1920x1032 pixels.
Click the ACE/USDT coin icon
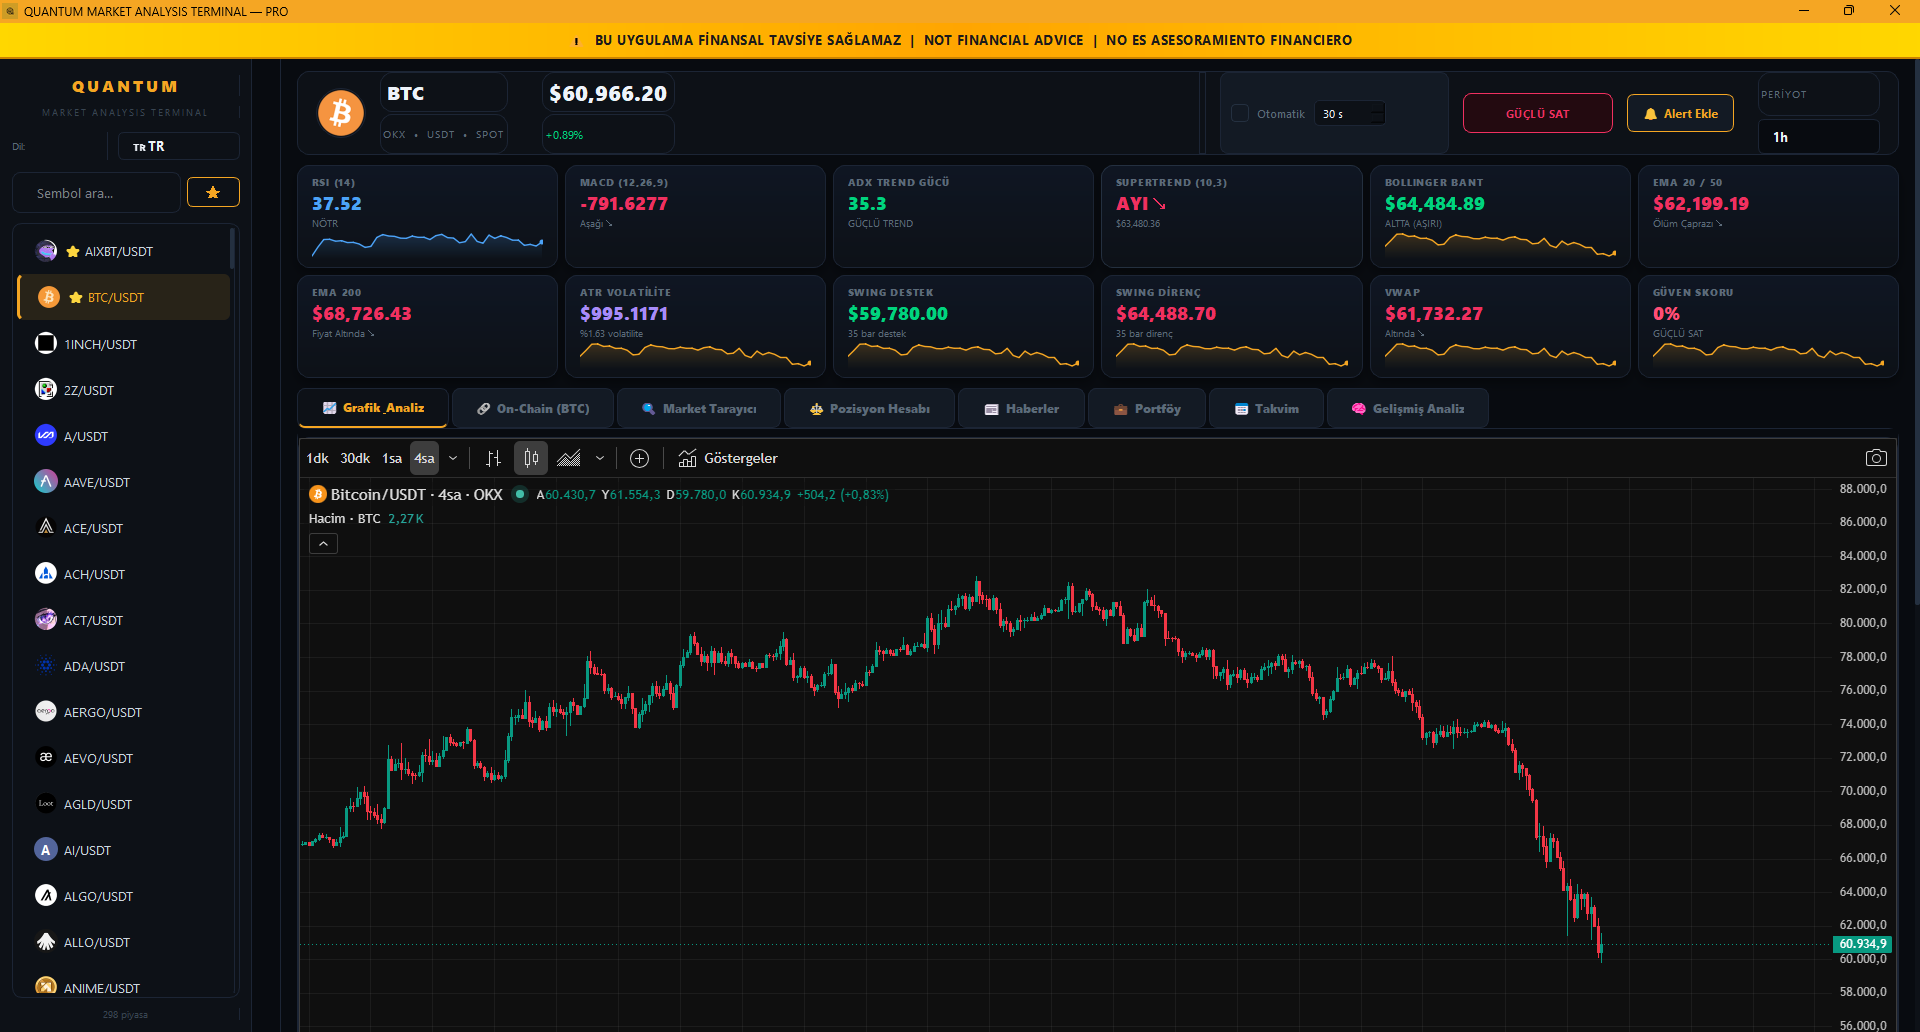46,528
